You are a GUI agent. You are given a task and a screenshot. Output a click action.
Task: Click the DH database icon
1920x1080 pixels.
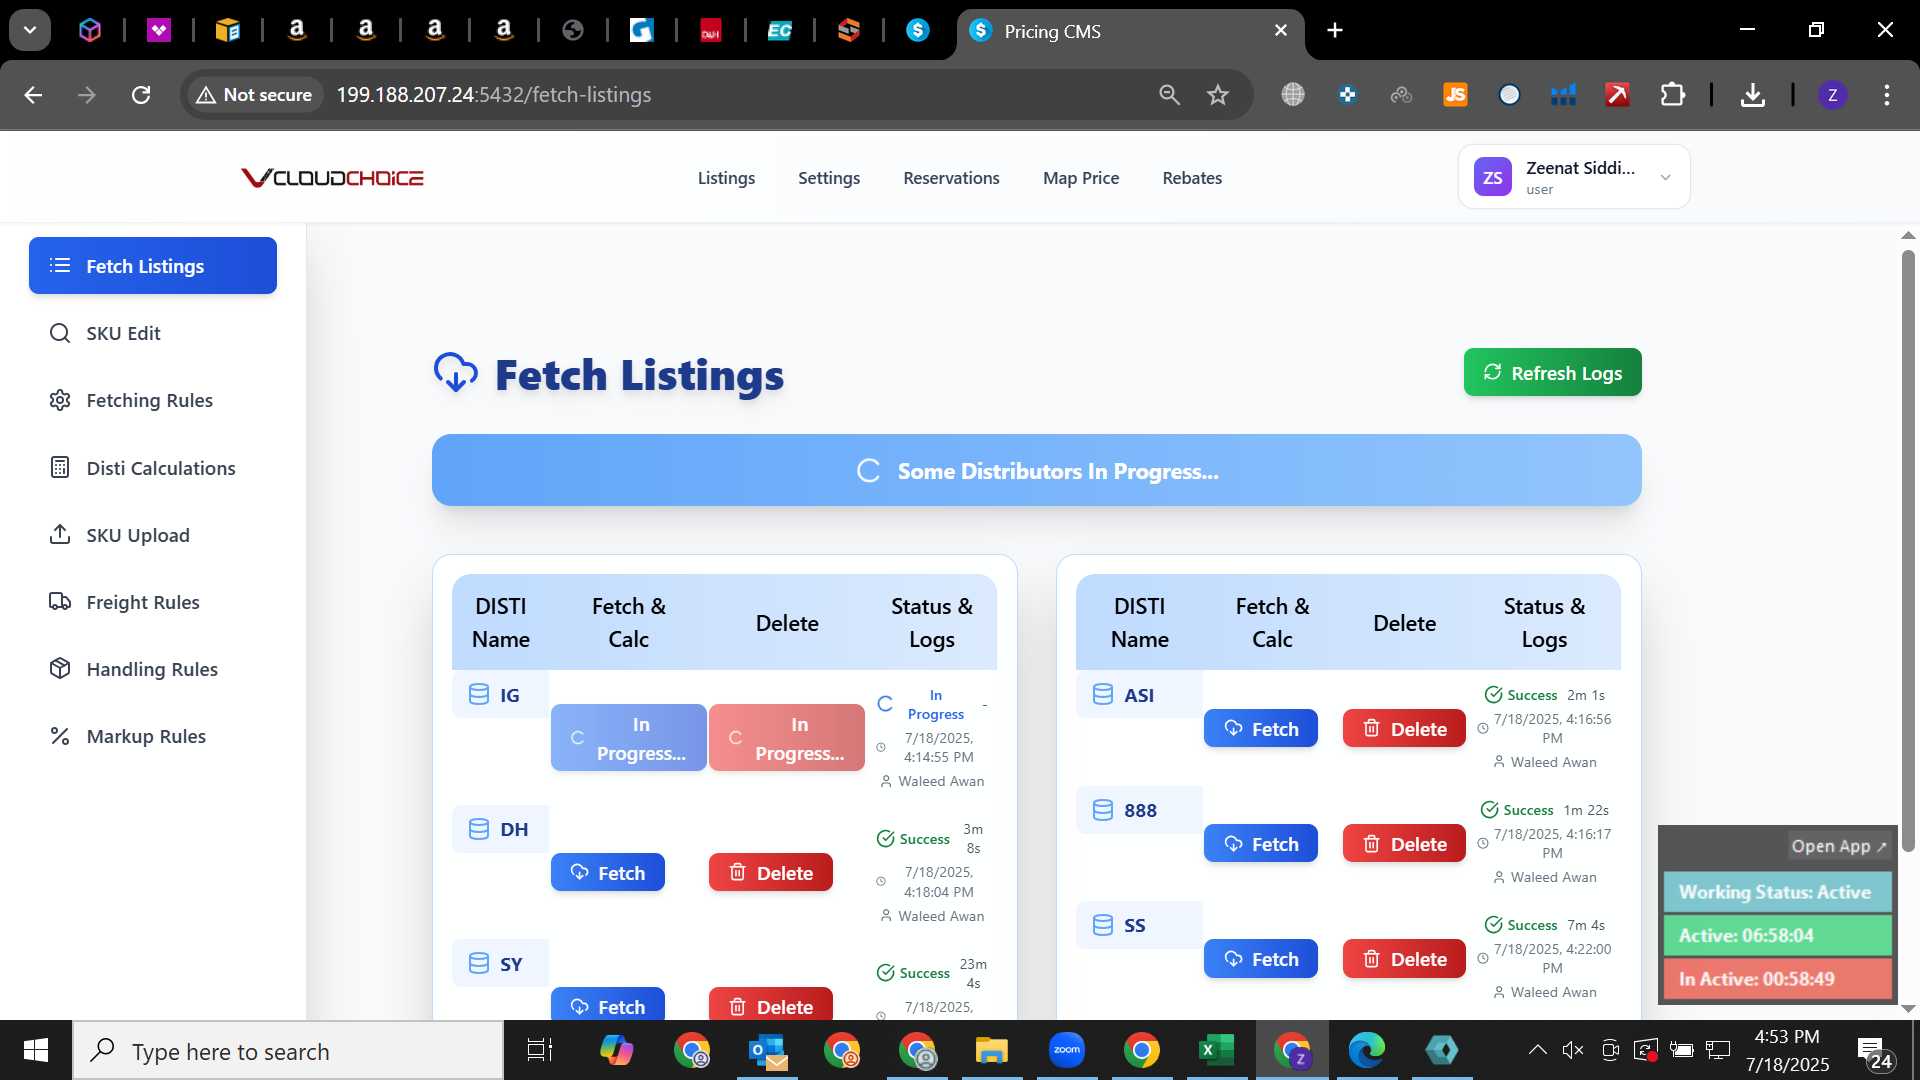(479, 829)
